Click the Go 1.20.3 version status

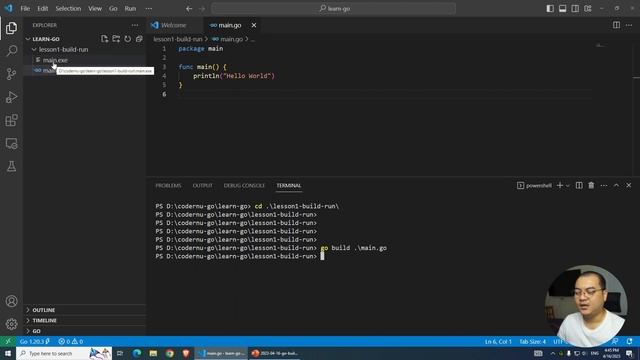pyautogui.click(x=35, y=341)
